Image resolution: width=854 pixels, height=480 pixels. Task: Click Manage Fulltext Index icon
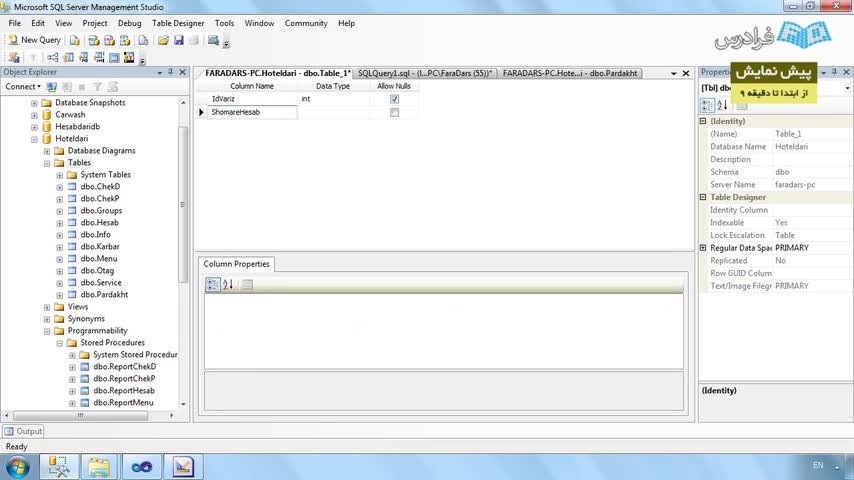coord(84,57)
